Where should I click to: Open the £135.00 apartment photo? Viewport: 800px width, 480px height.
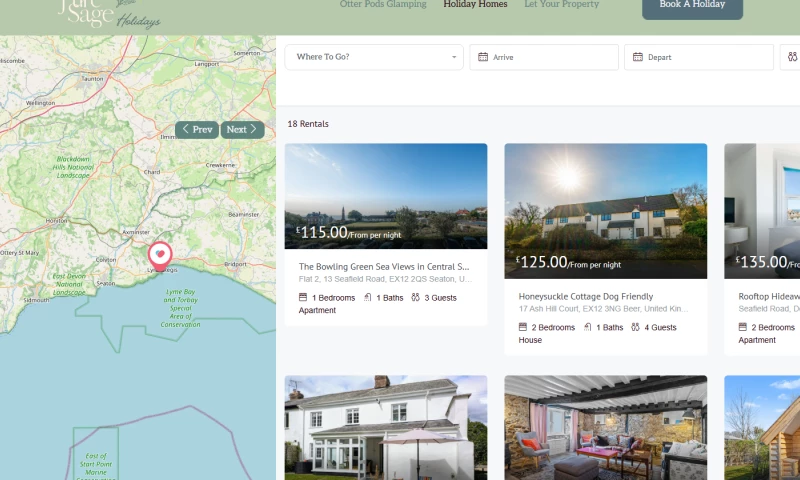762,211
